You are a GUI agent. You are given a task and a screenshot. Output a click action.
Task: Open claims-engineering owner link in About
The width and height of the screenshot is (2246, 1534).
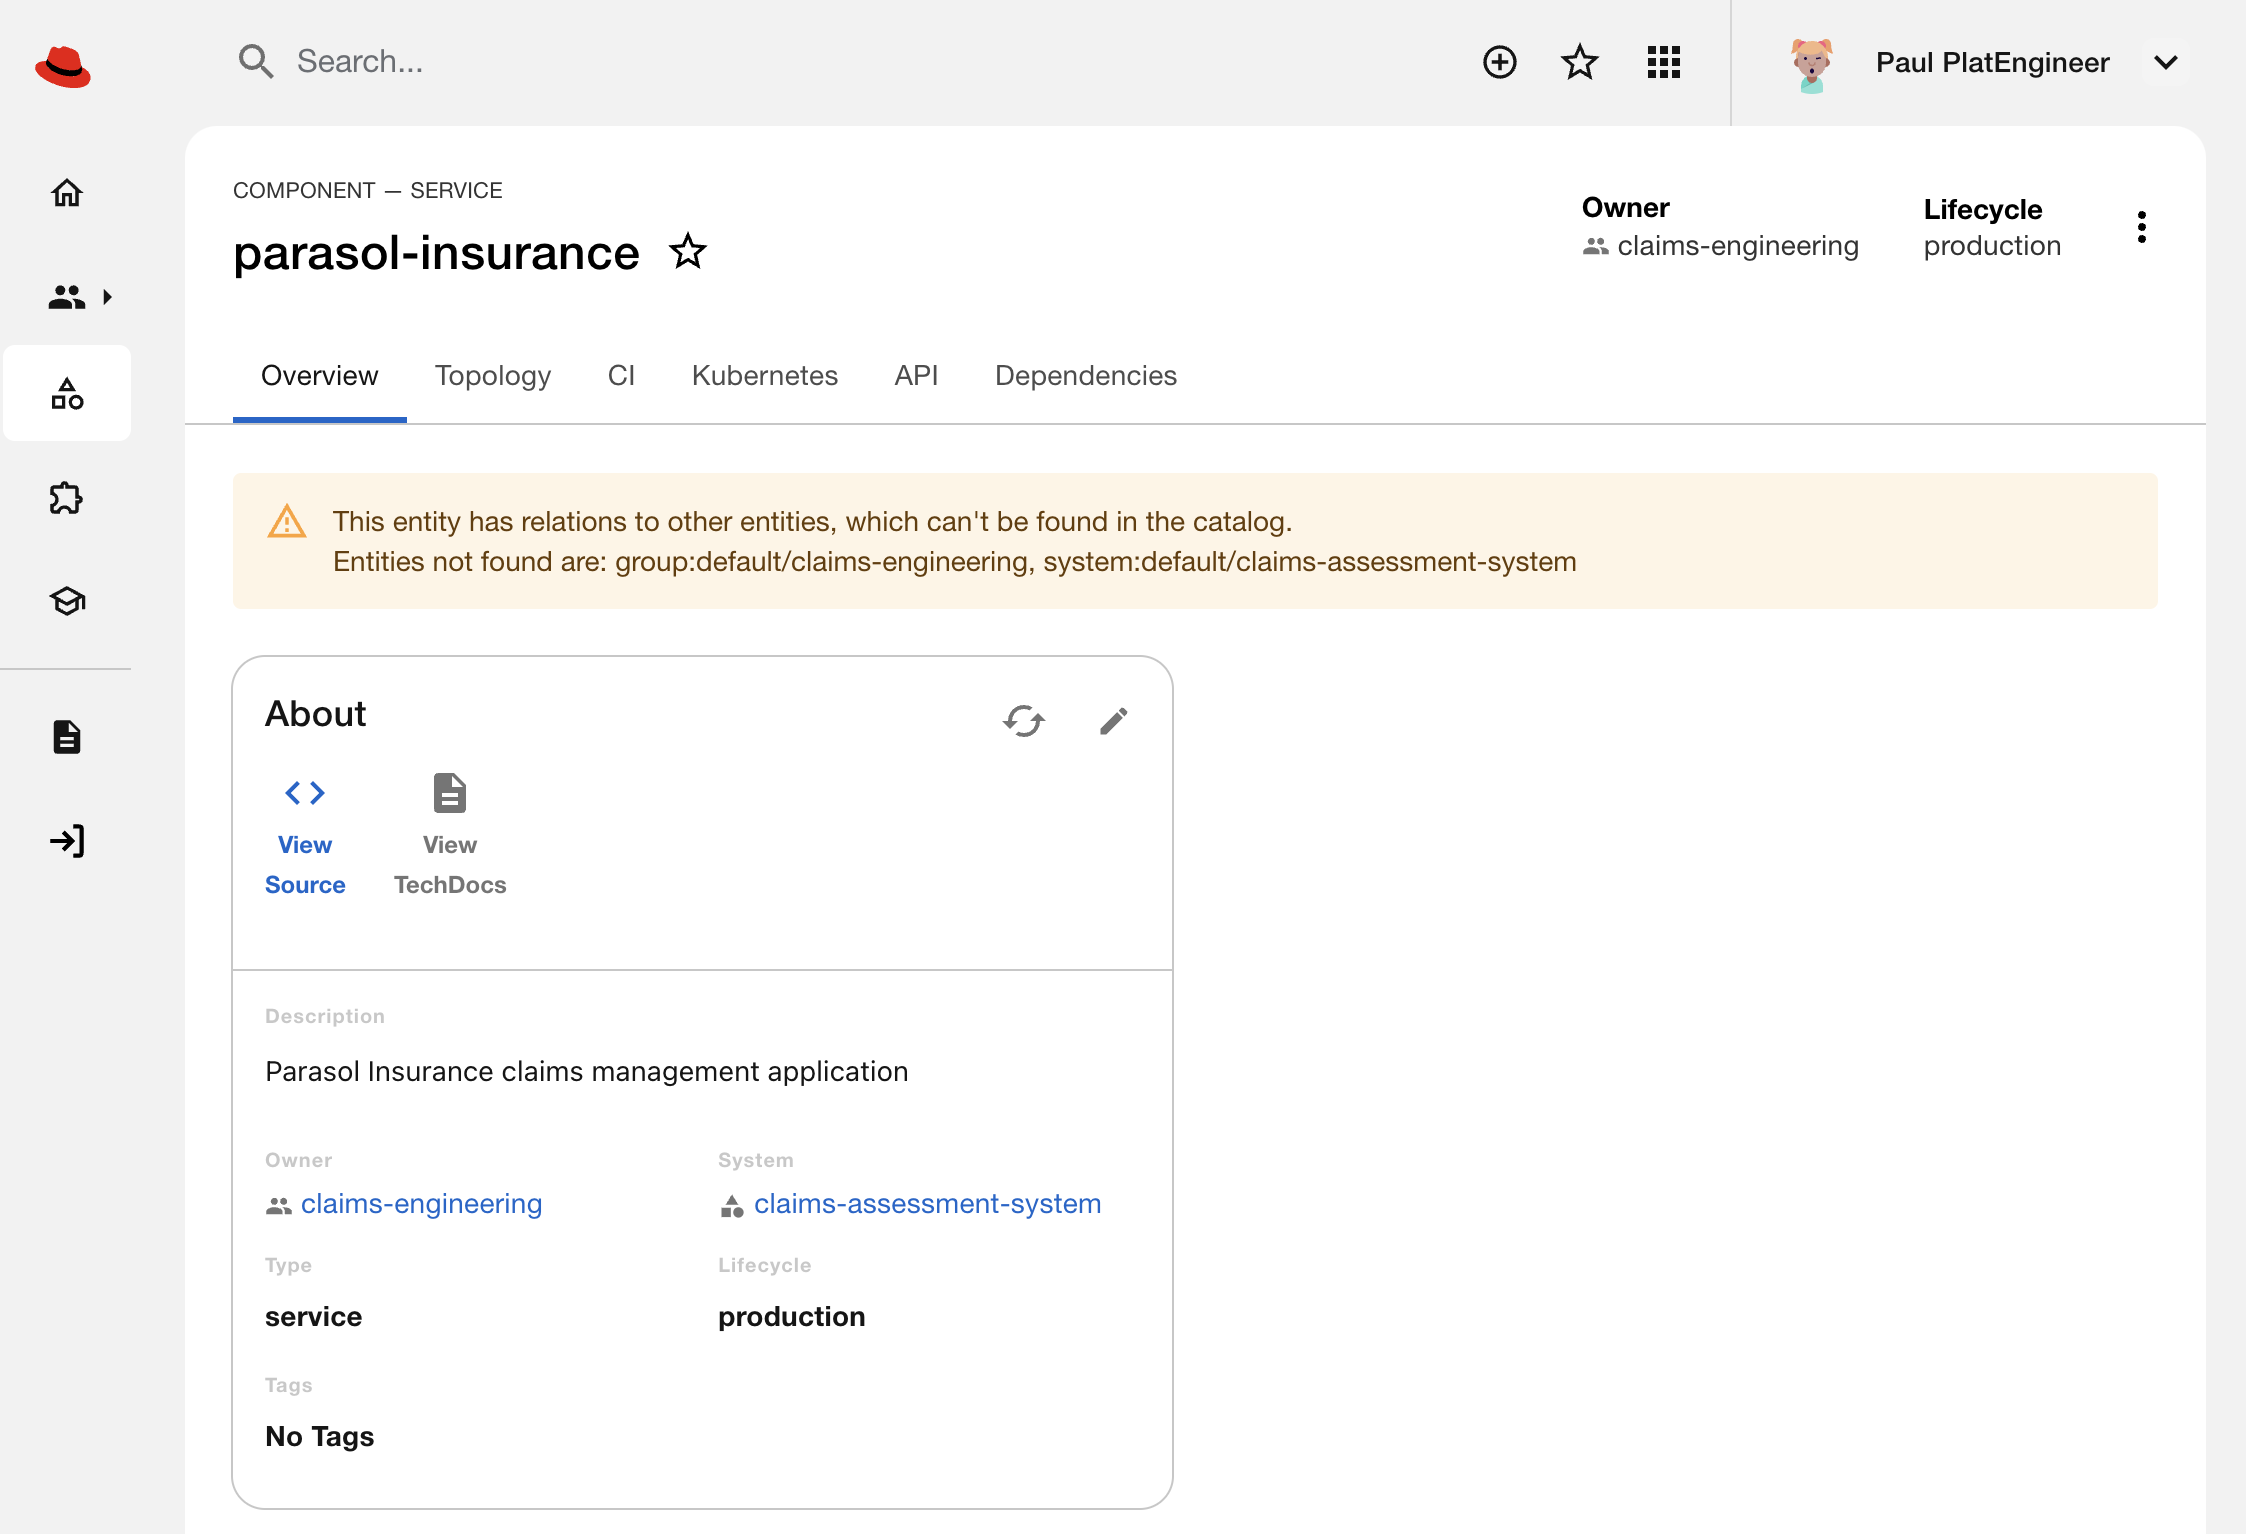(x=421, y=1204)
